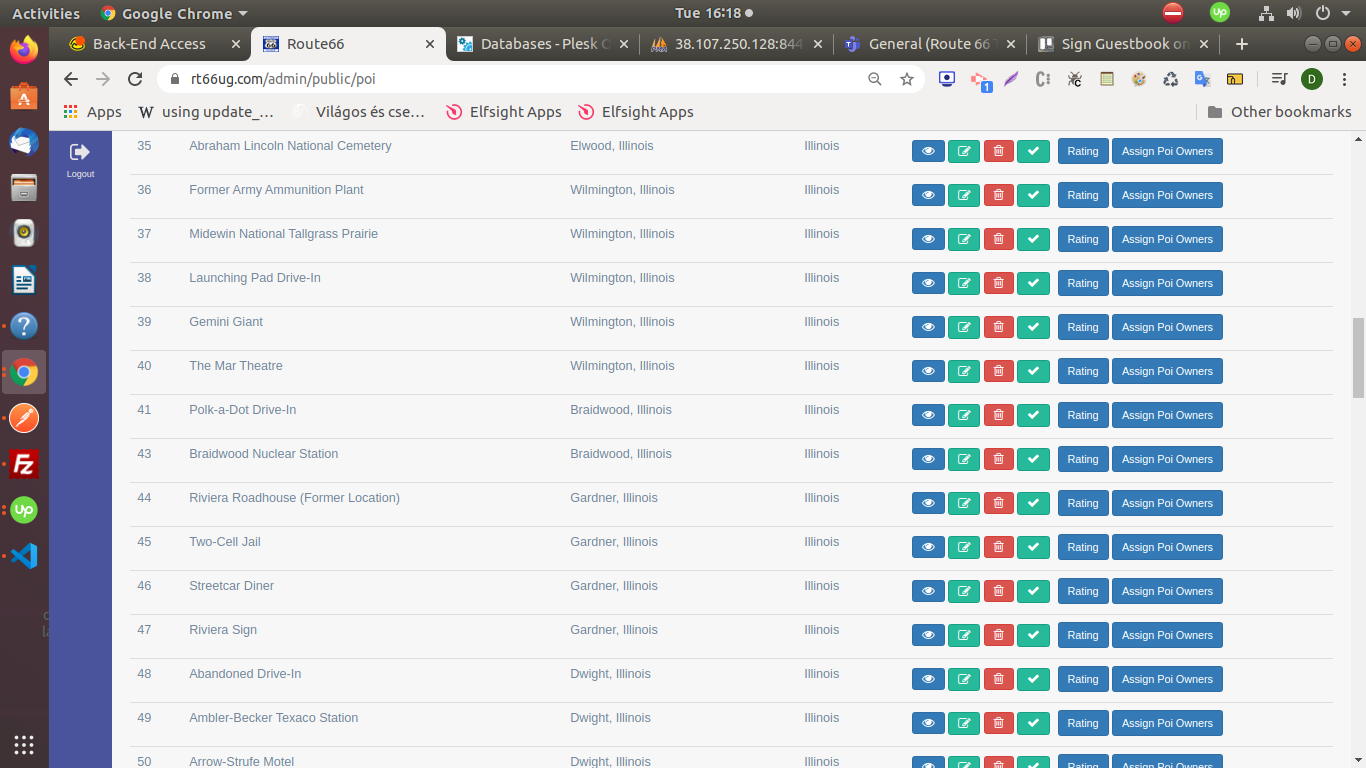Edit the Streetcar Diner entry
The image size is (1366, 768).
pos(964,591)
